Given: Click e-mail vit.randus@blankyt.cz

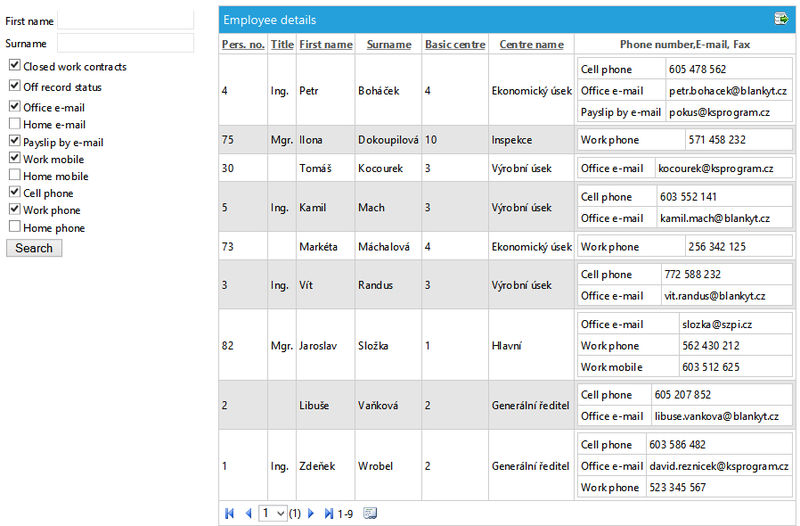Looking at the screenshot, I should 714,296.
